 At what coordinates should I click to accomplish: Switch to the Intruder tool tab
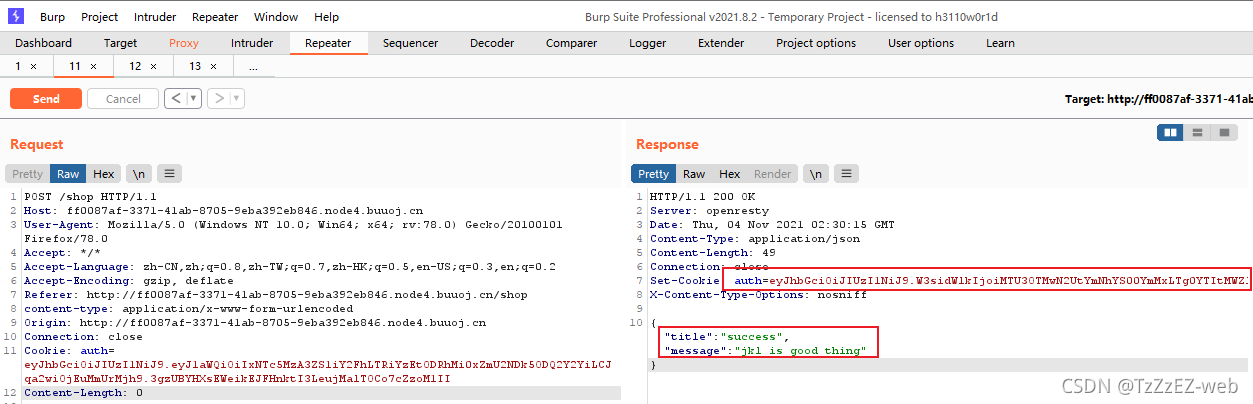point(252,43)
